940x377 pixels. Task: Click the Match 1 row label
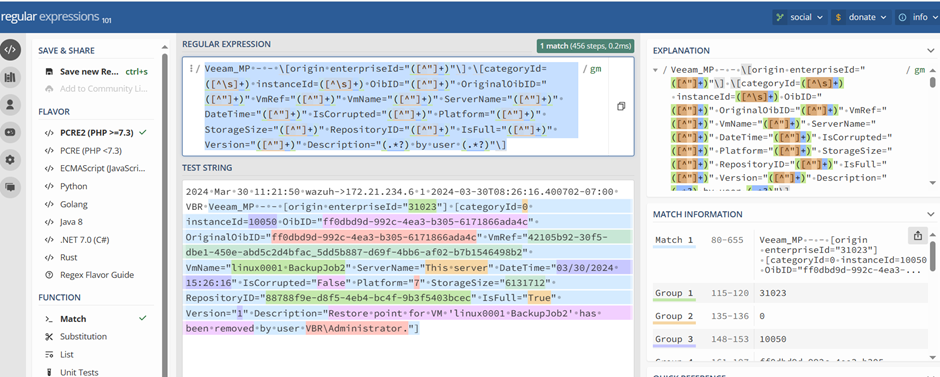pos(674,240)
